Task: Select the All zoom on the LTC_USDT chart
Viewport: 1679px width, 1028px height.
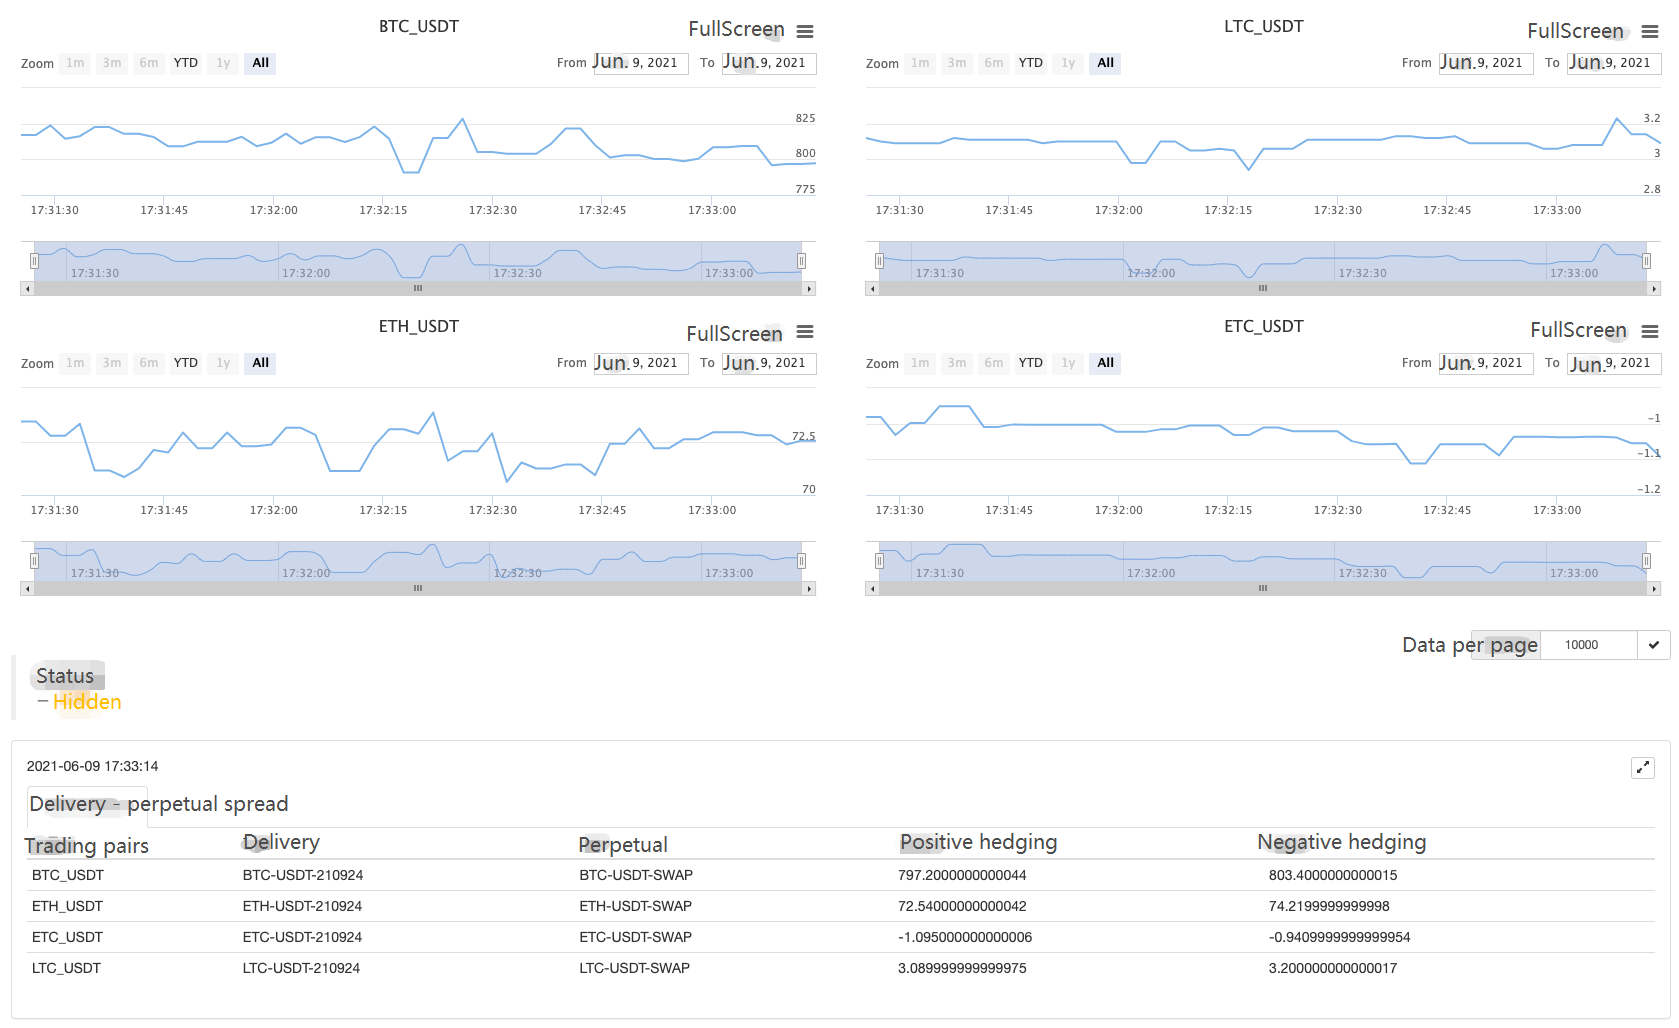Action: click(x=1105, y=63)
